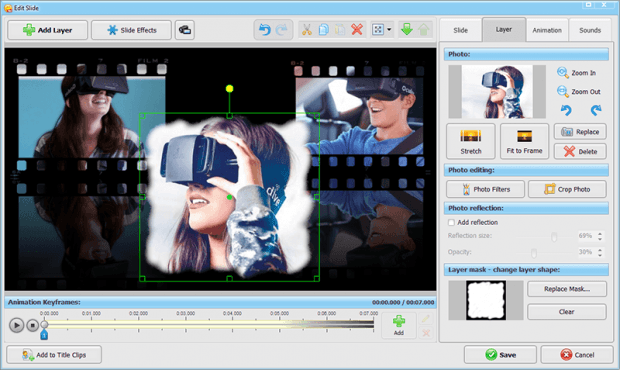The width and height of the screenshot is (620, 370).
Task: Add a new keyframe
Action: coord(399,325)
